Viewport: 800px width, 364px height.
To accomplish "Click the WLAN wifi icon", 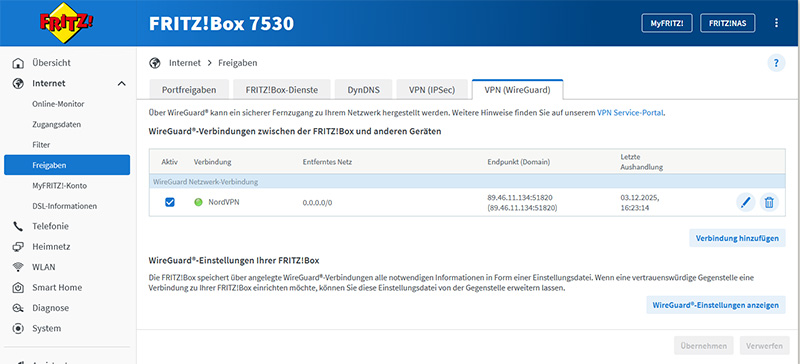I will (x=18, y=267).
